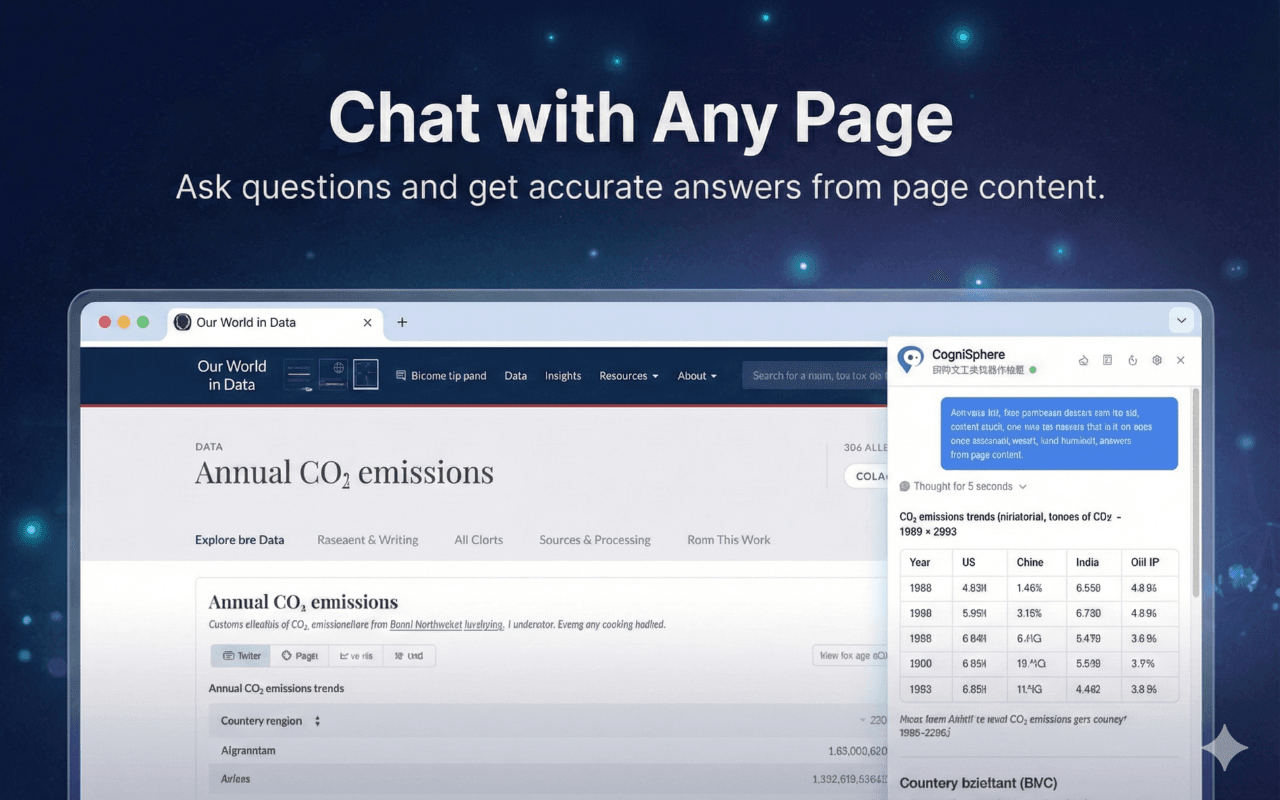This screenshot has height=800, width=1280.
Task: Click the Chine column header in CogniSphere table
Action: [1037, 562]
